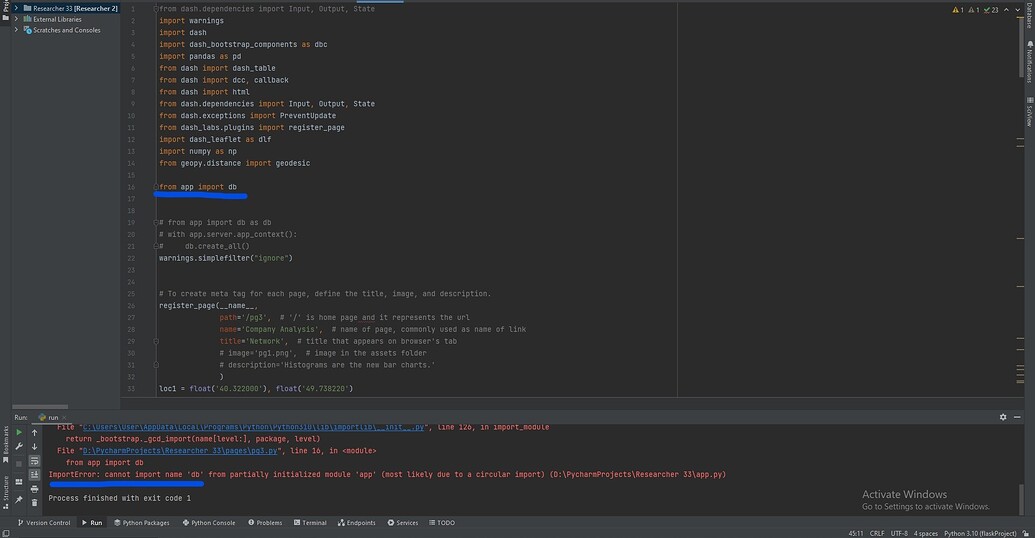Open the Terminal tab

click(x=310, y=523)
